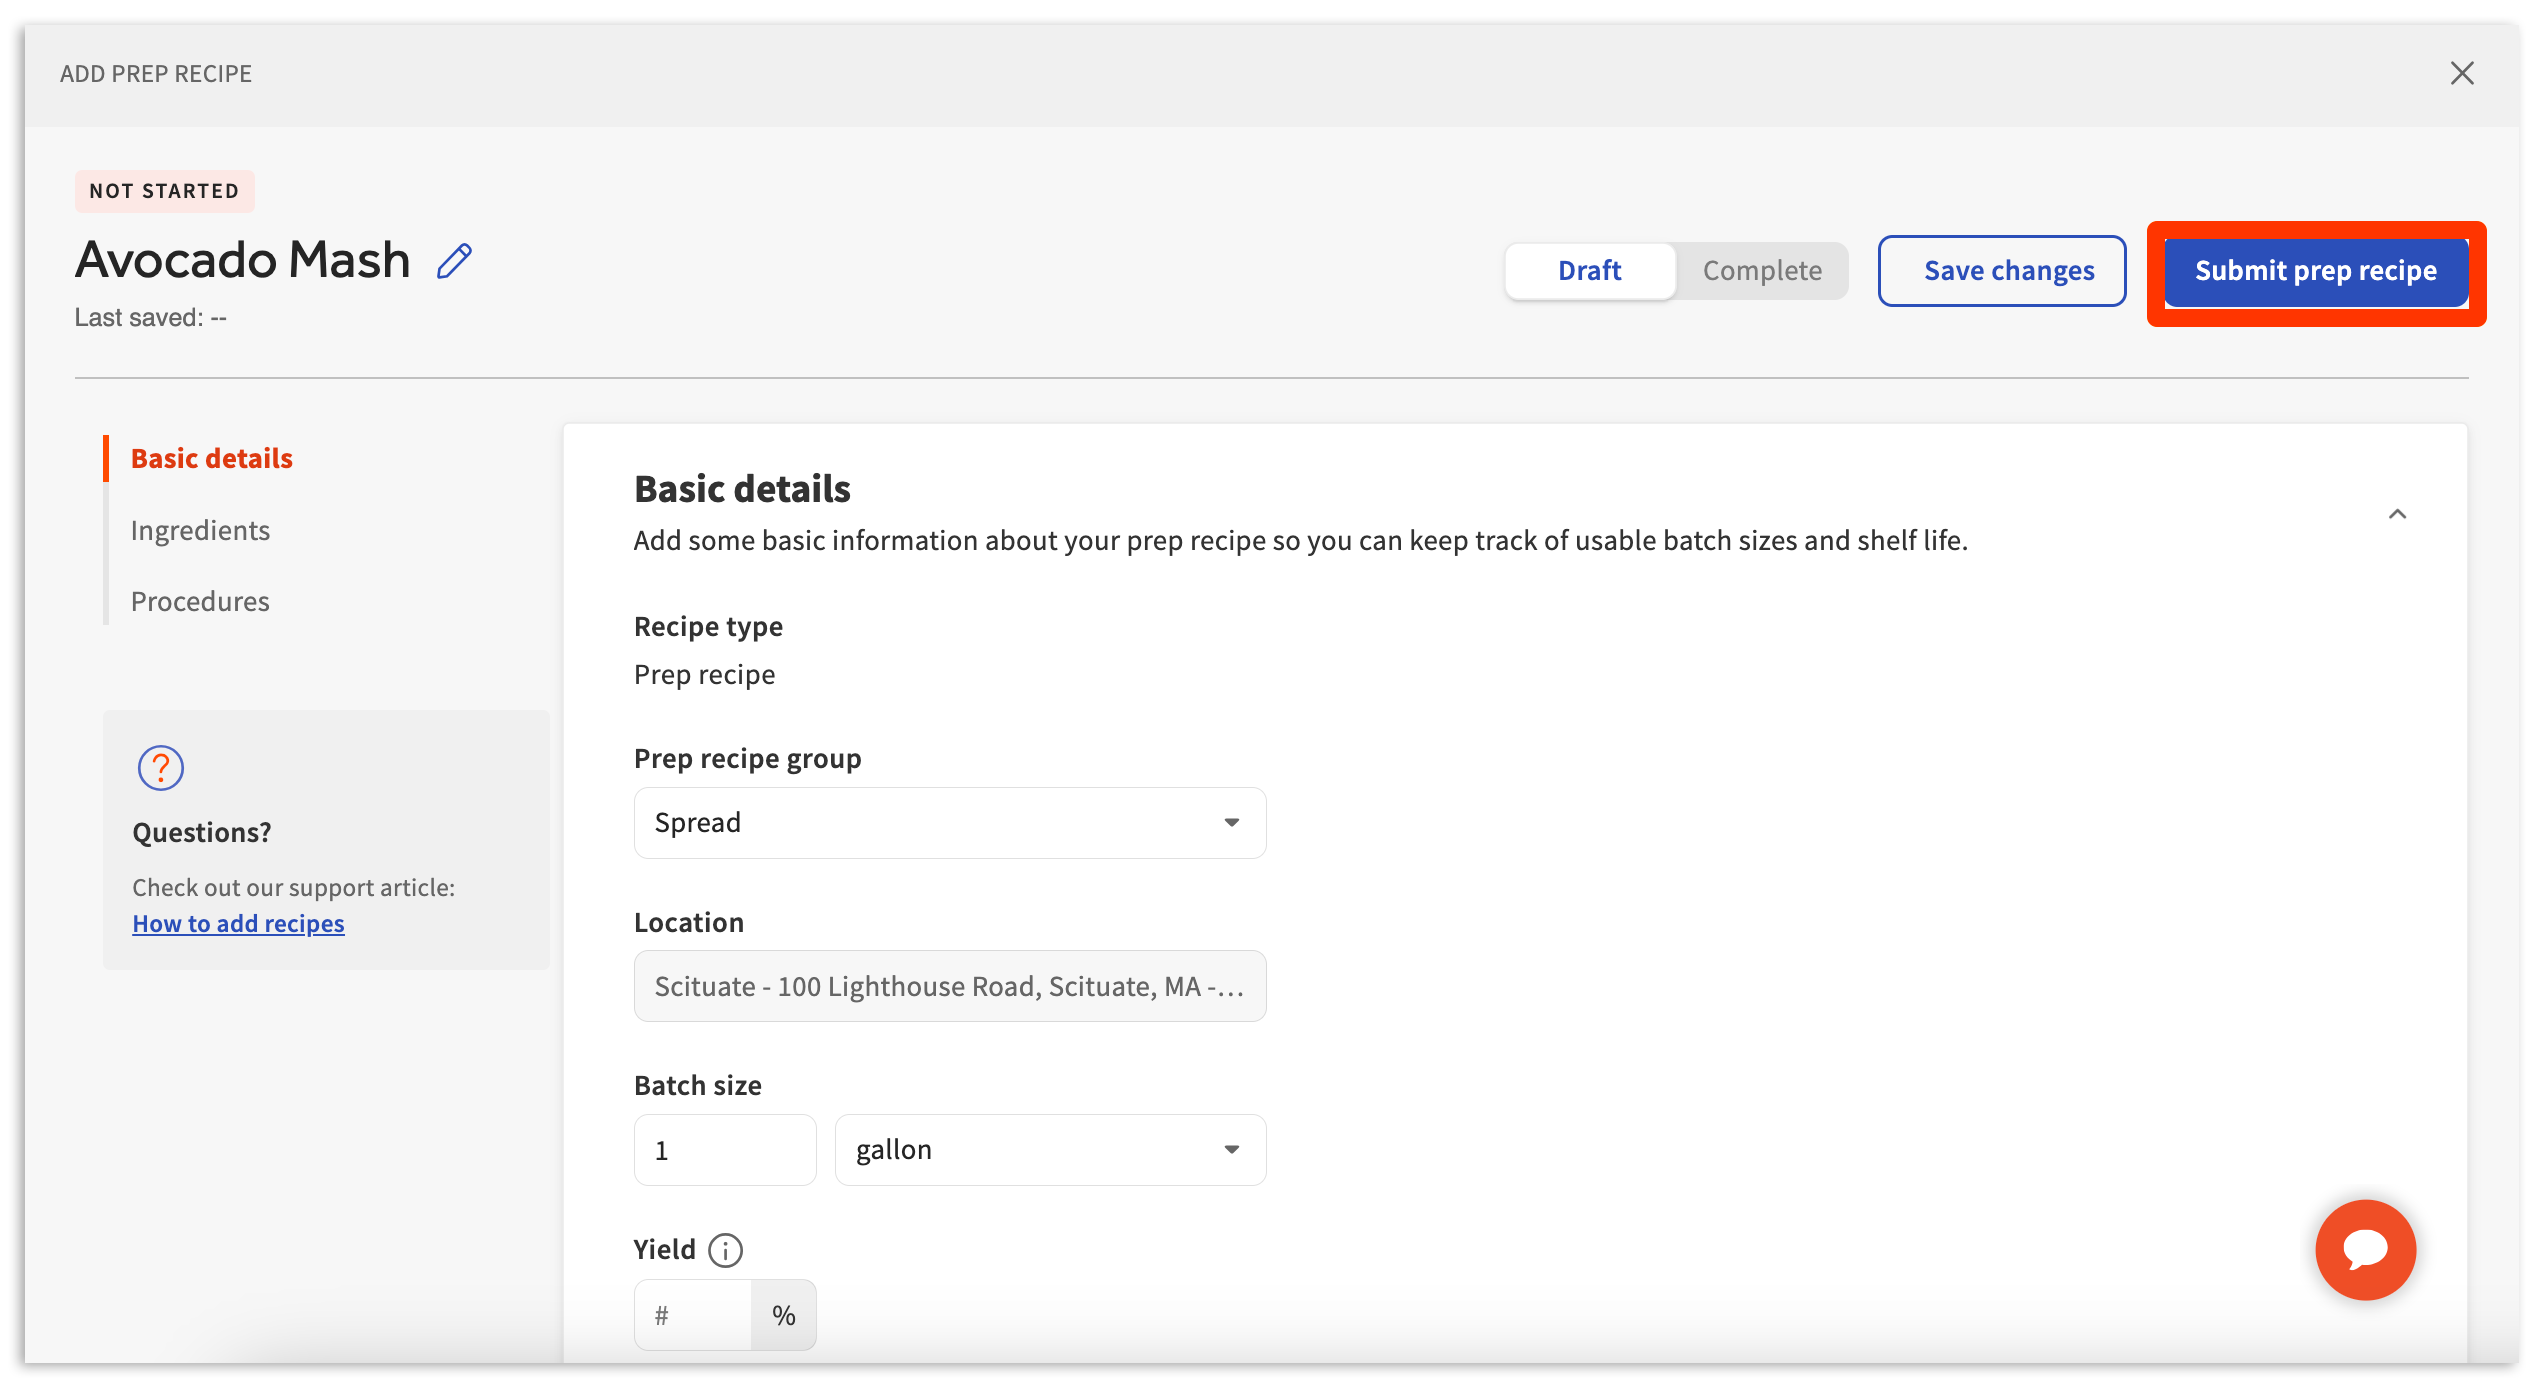Open the Prep recipe group dropdown
The image size is (2544, 1388).
click(x=949, y=823)
